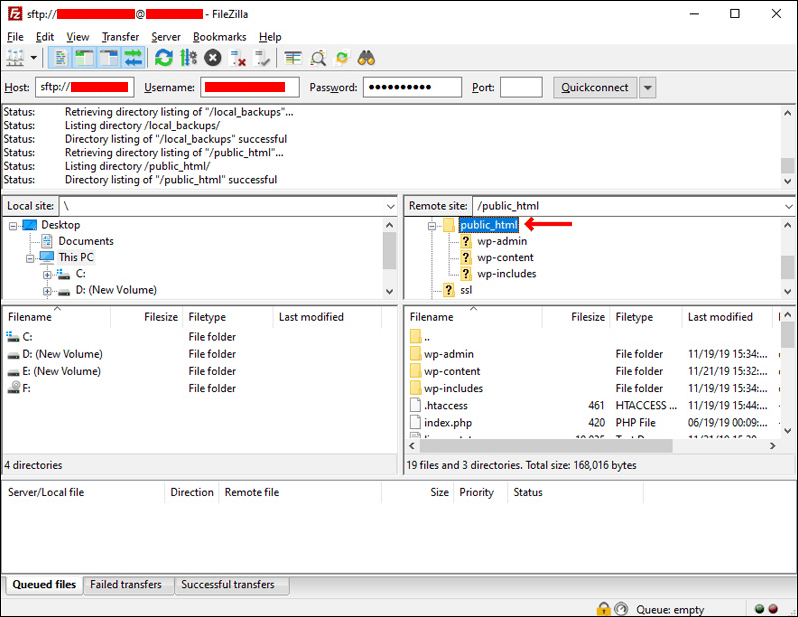Open the Help menu
Image resolution: width=798 pixels, height=617 pixels.
[270, 37]
